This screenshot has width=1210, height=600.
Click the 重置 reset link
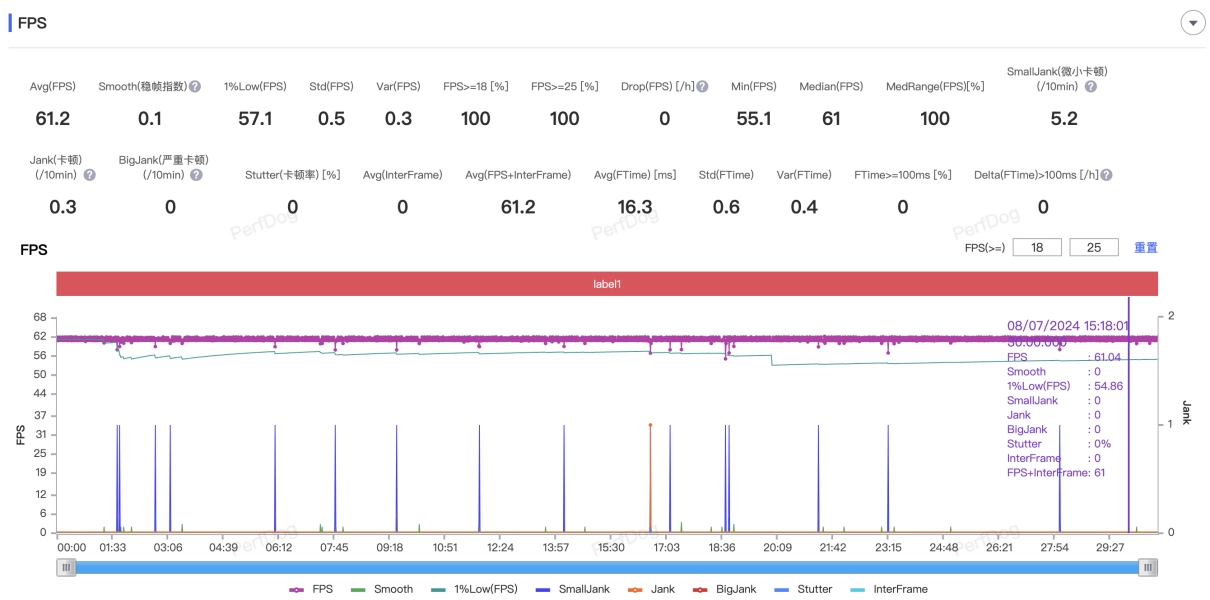pyautogui.click(x=1145, y=247)
